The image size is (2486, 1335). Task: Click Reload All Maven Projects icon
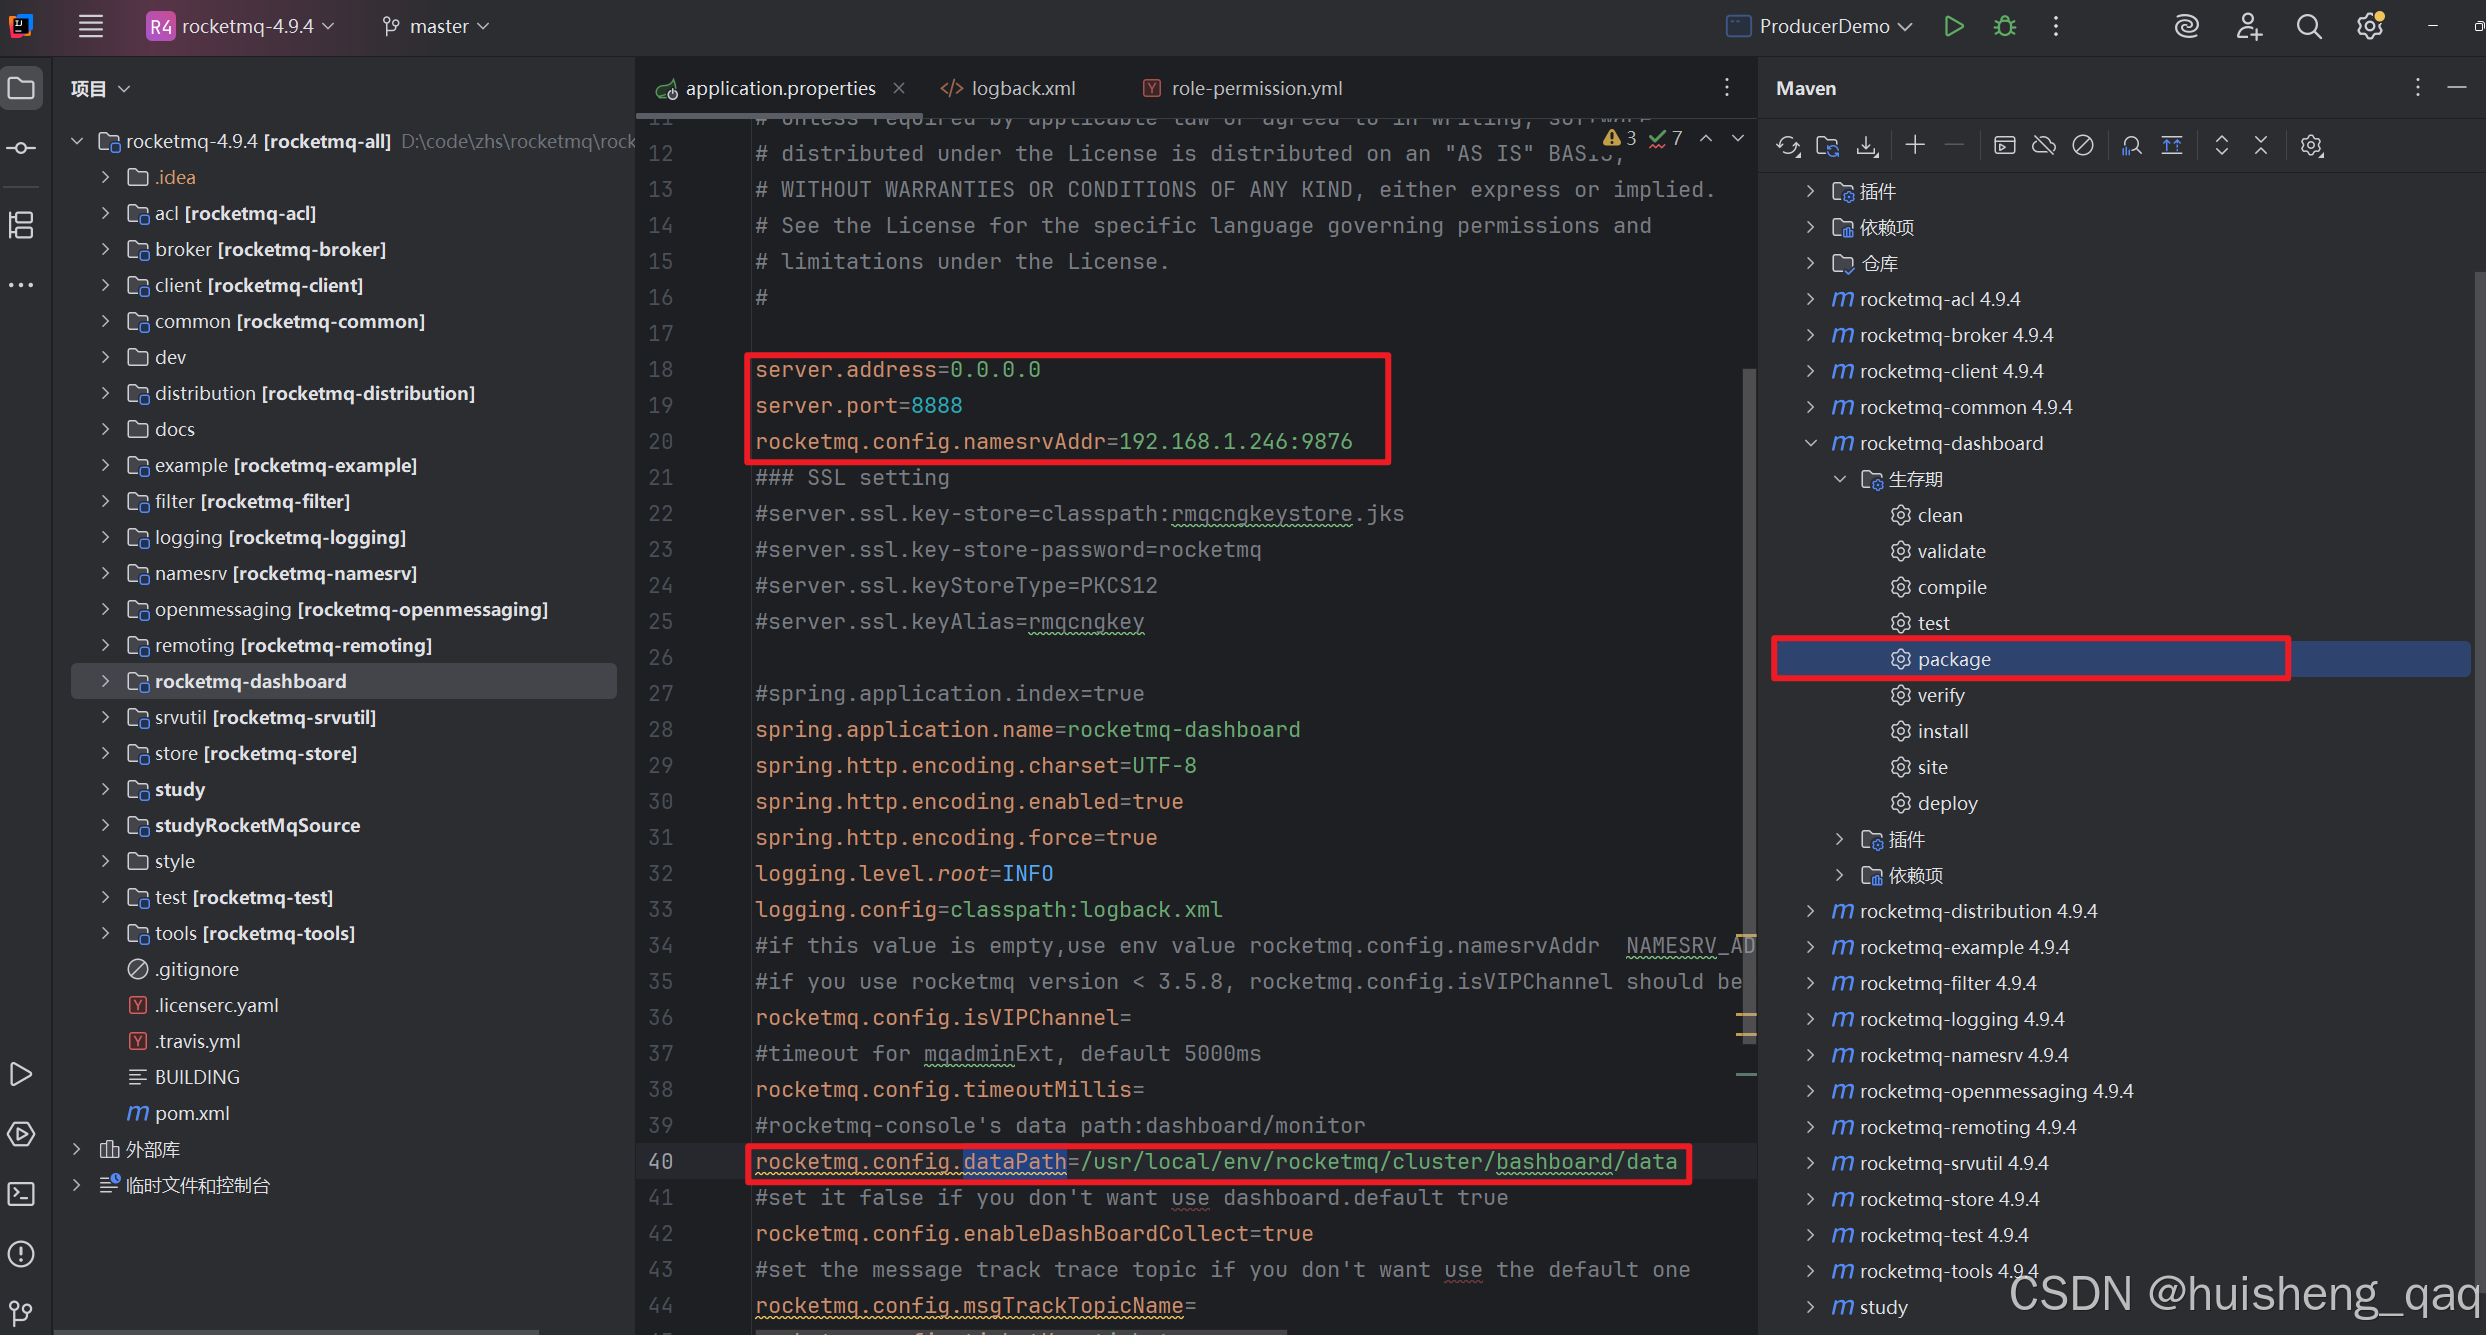[x=1788, y=146]
